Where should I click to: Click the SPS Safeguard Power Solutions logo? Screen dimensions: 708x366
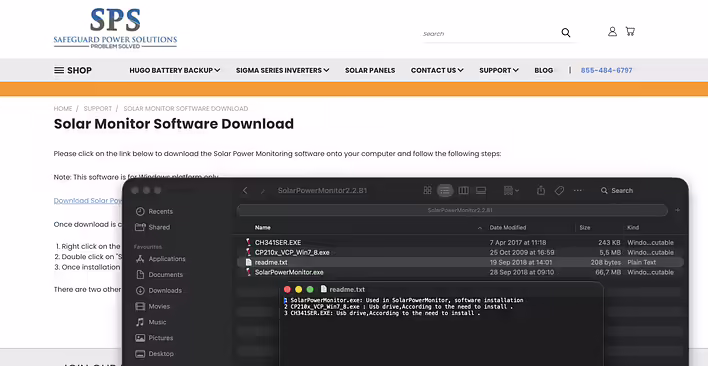[x=115, y=28]
